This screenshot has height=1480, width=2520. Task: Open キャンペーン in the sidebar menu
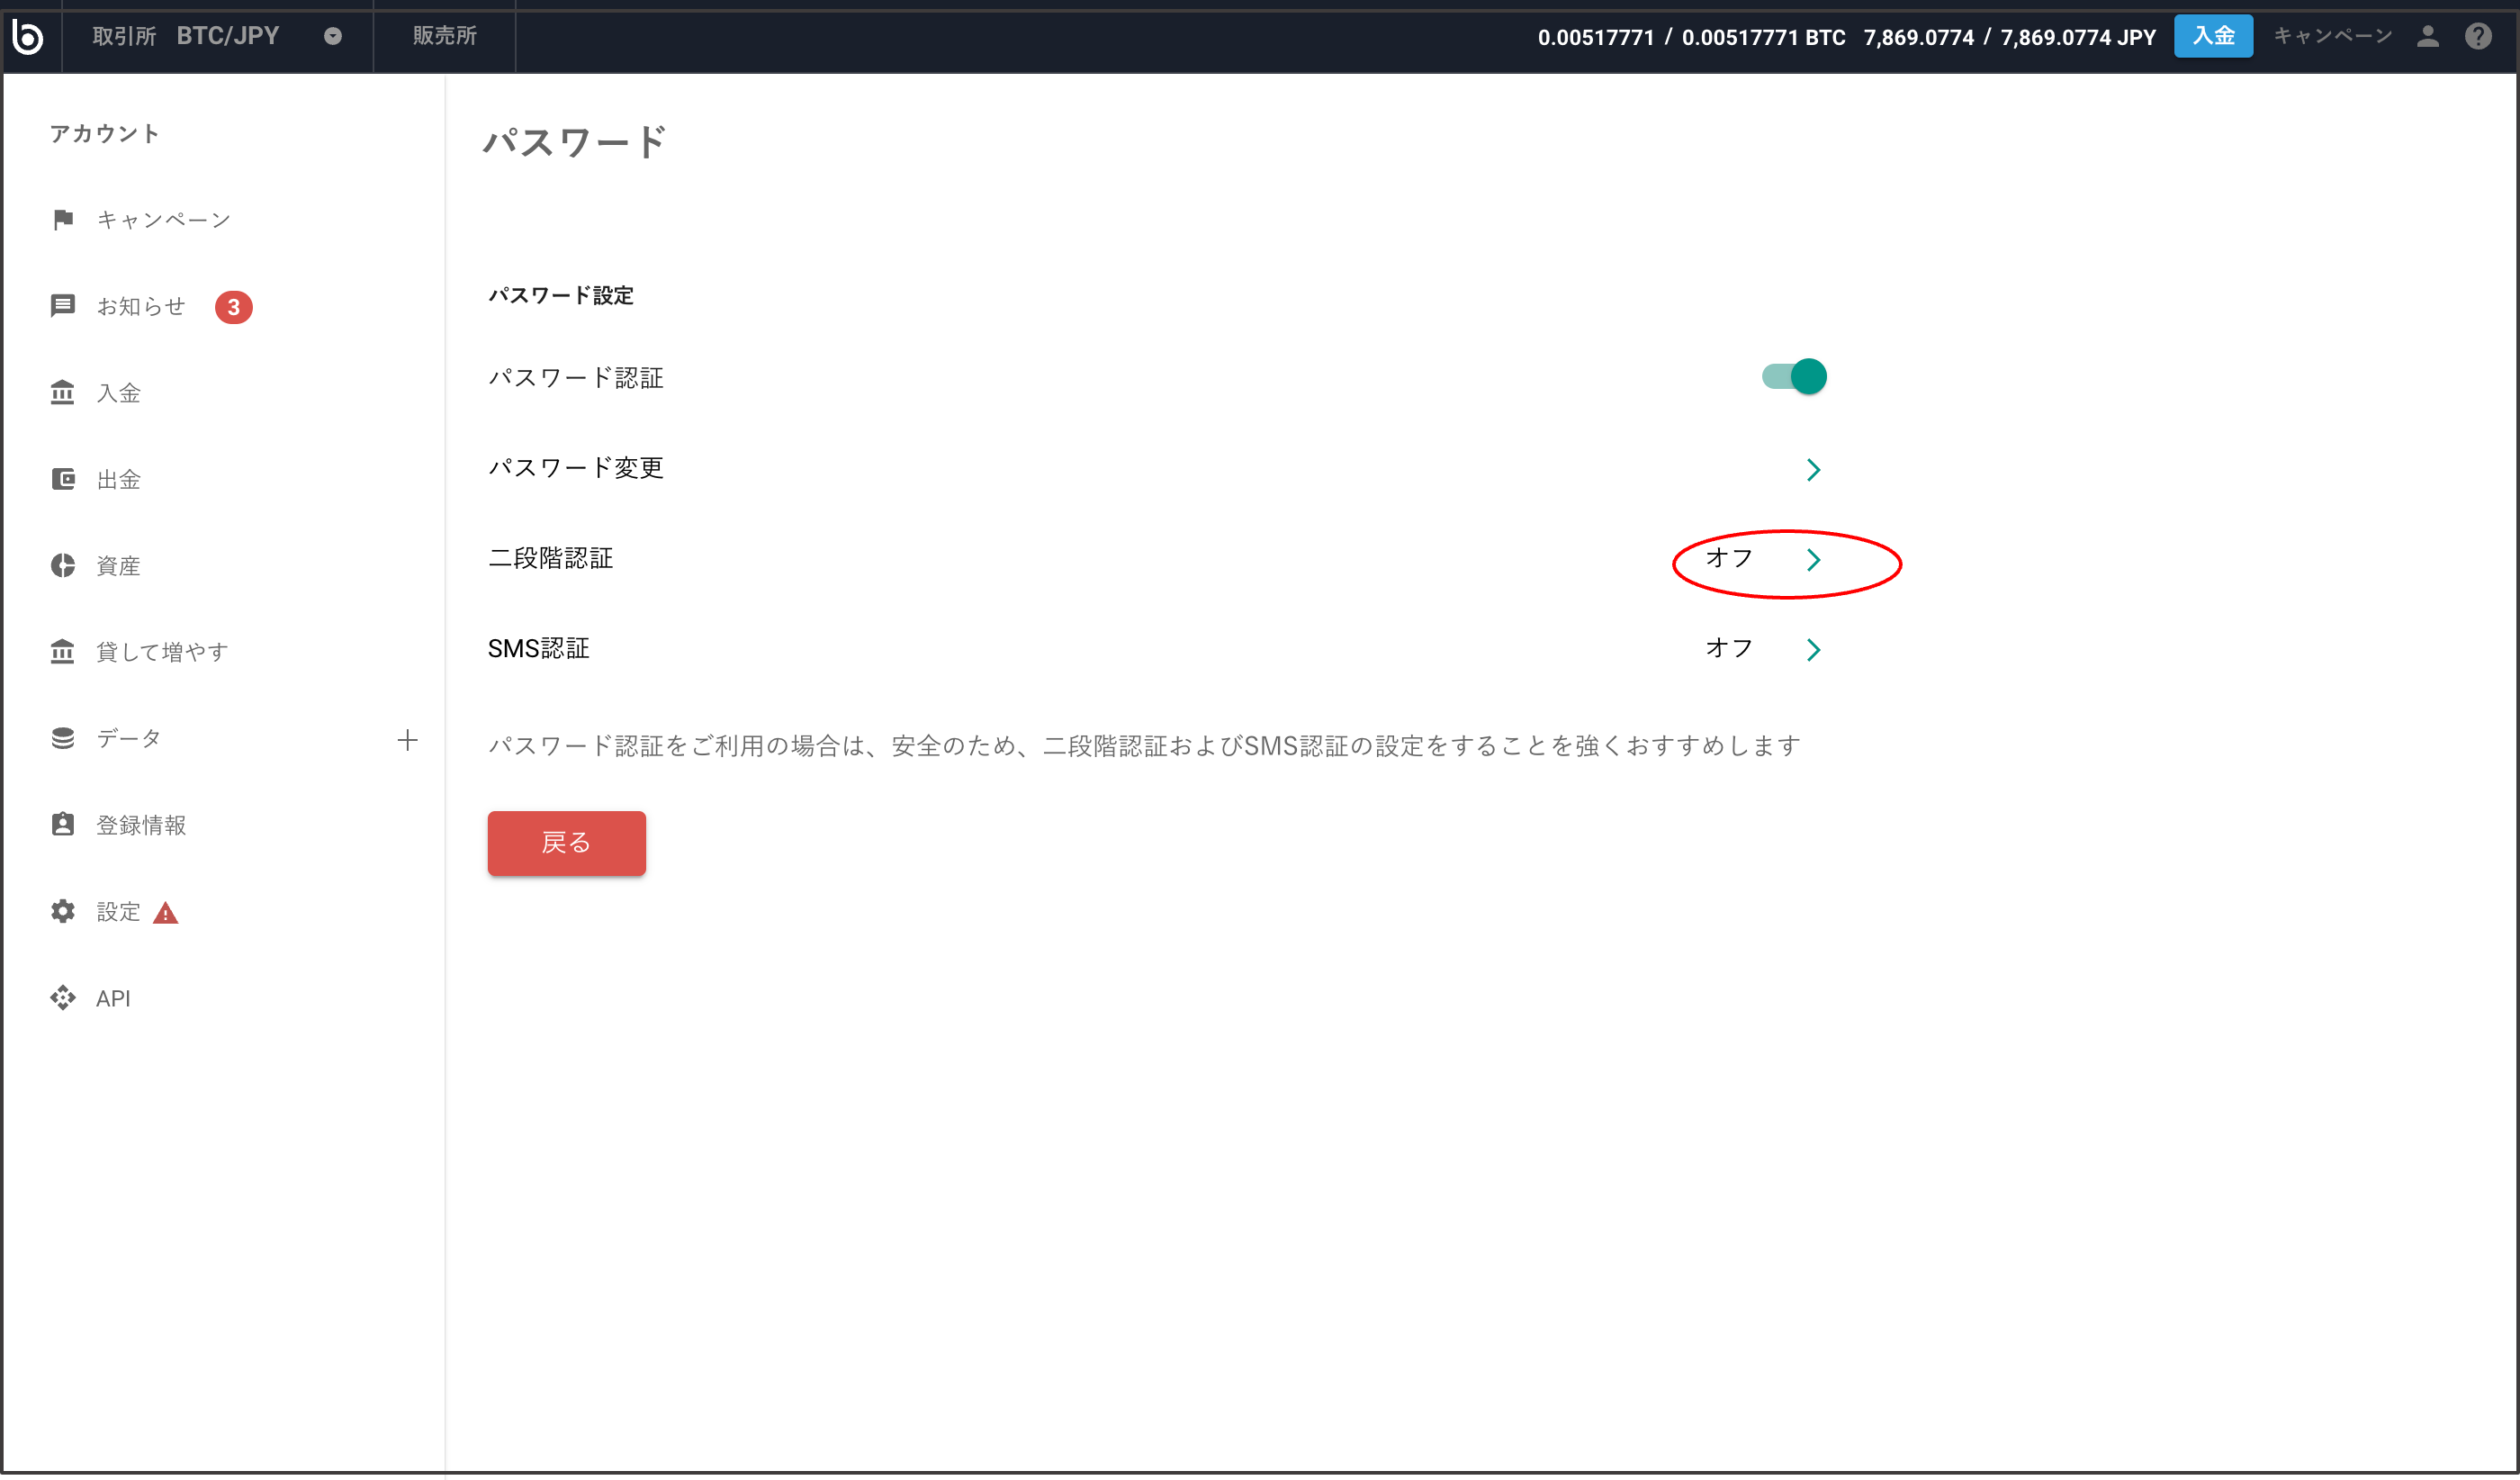click(x=164, y=220)
